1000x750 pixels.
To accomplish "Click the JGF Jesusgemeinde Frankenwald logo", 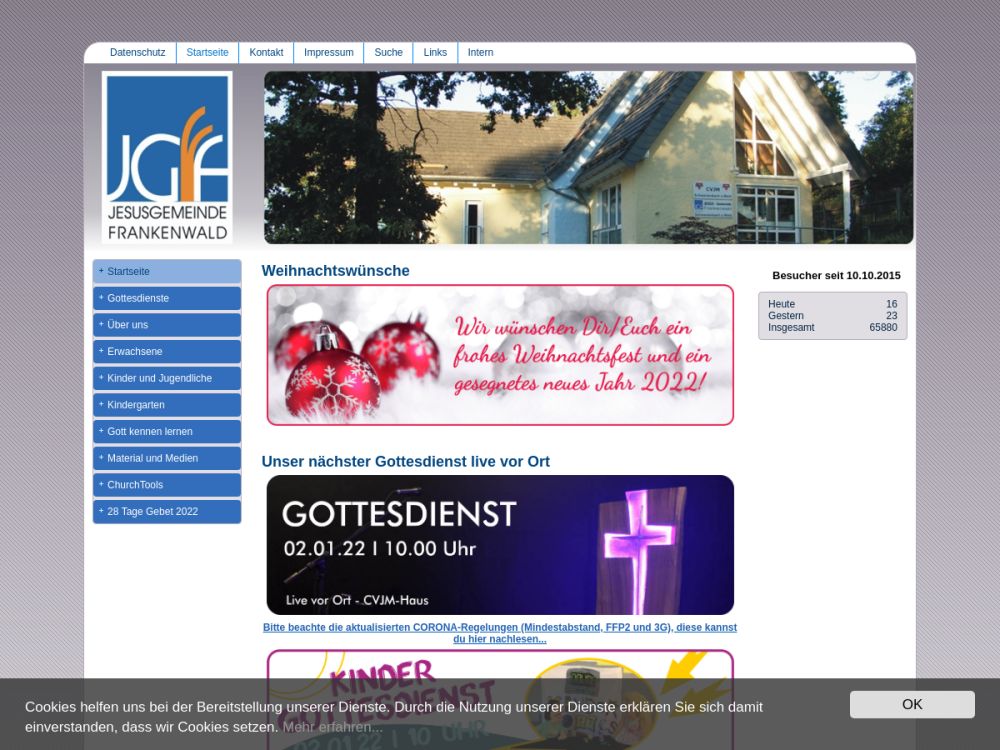I will coord(167,157).
